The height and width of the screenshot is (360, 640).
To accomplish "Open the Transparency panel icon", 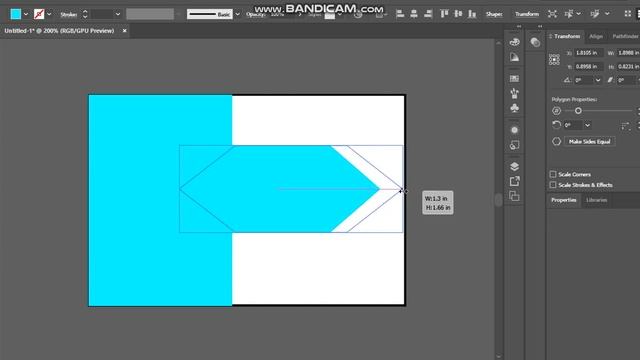I will [535, 42].
